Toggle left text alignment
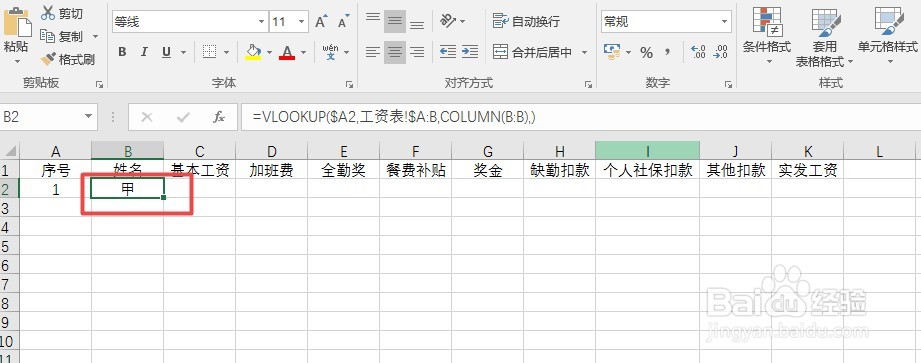 372,52
